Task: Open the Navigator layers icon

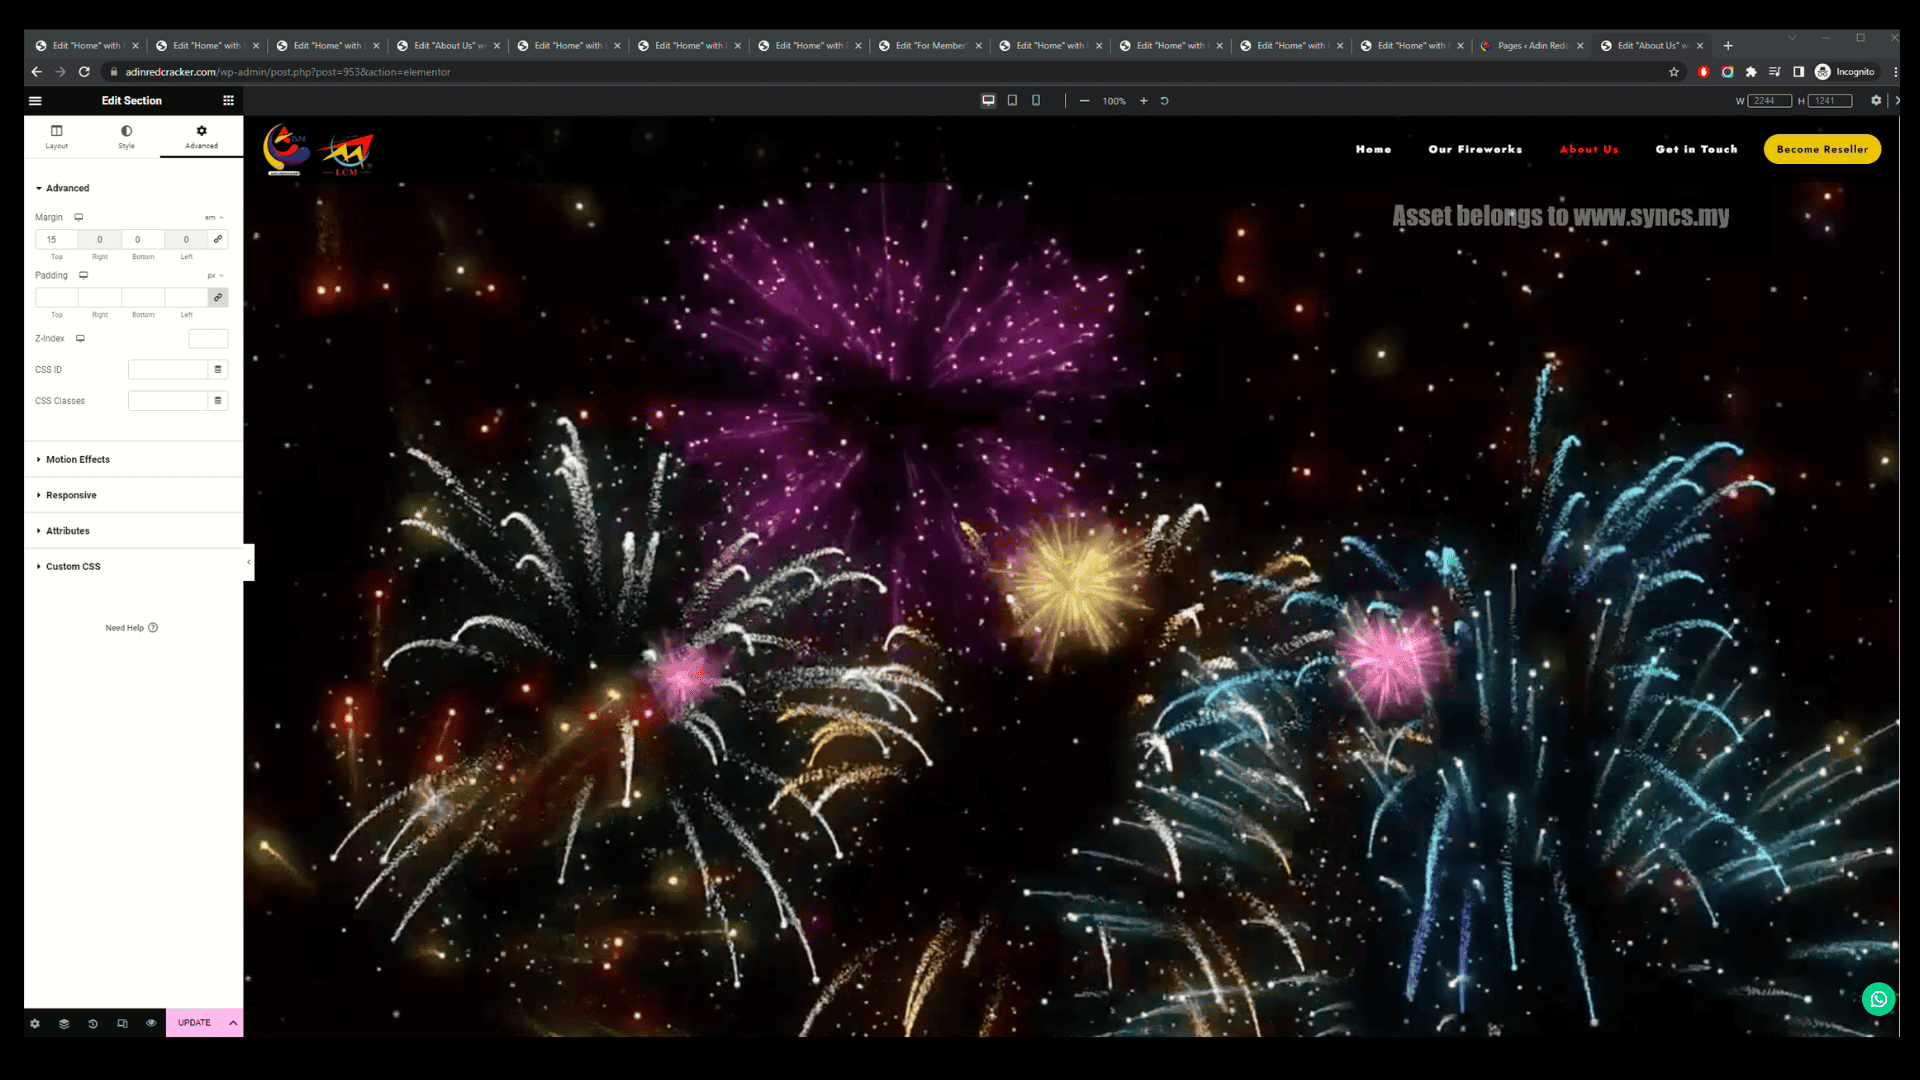Action: pyautogui.click(x=64, y=1023)
